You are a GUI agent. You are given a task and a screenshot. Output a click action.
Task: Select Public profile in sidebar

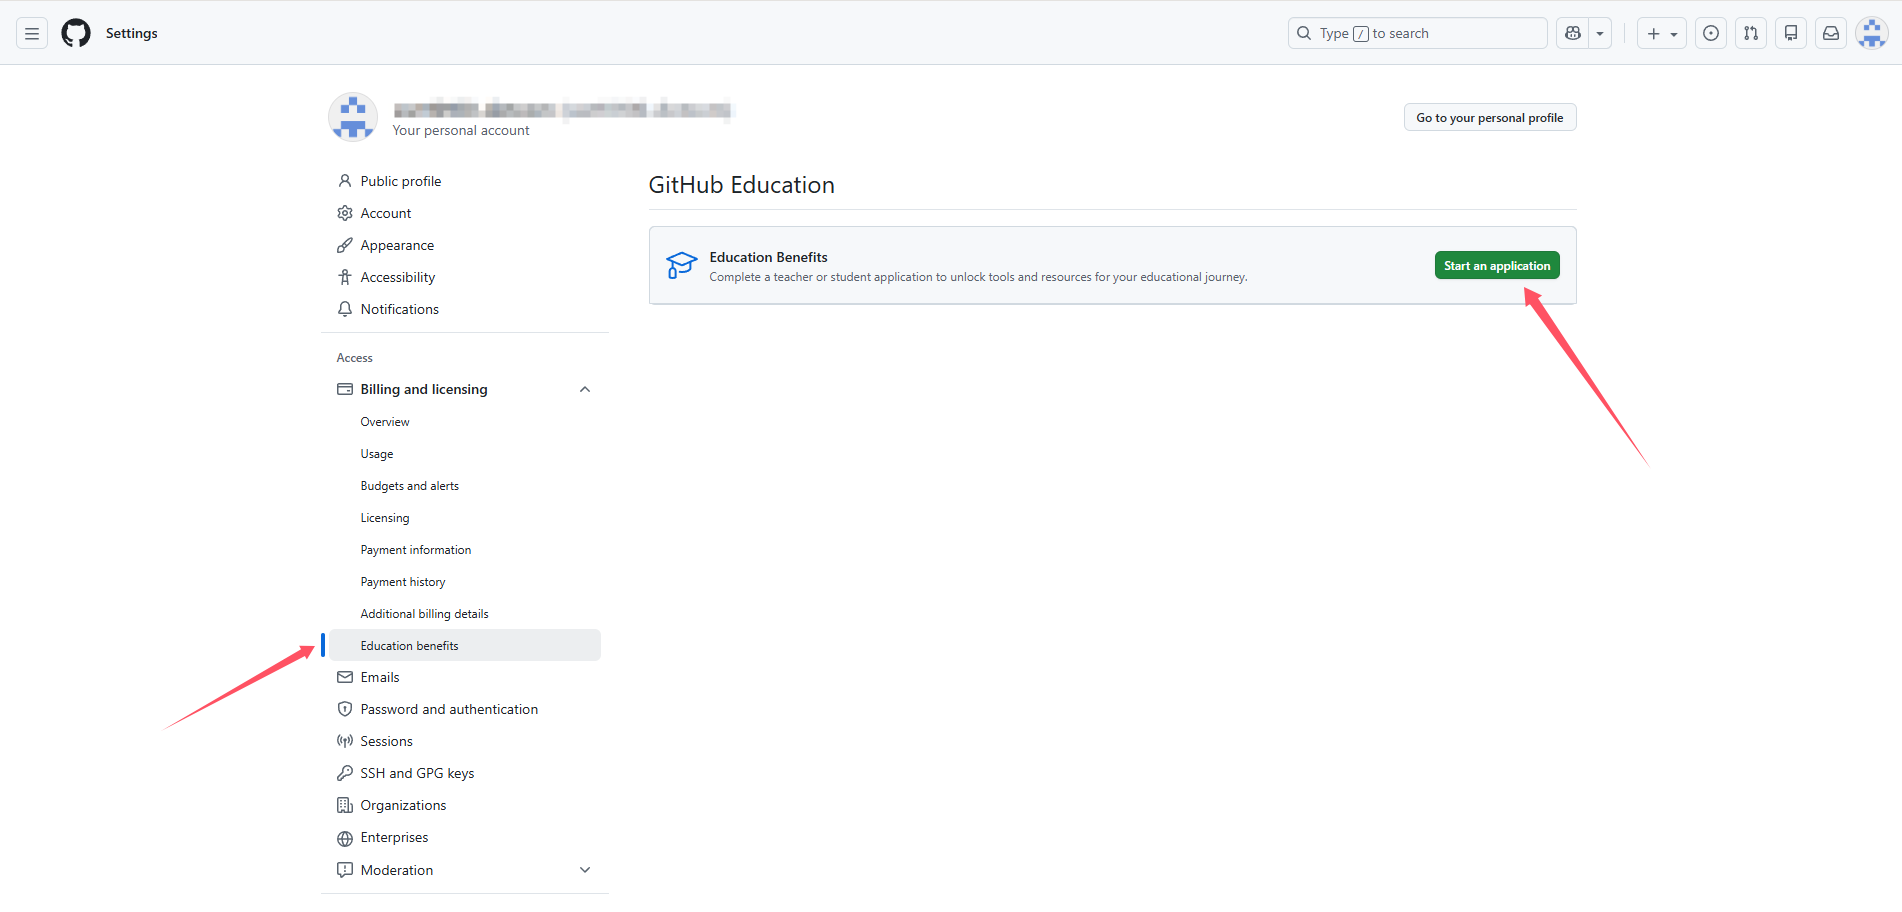click(x=400, y=181)
